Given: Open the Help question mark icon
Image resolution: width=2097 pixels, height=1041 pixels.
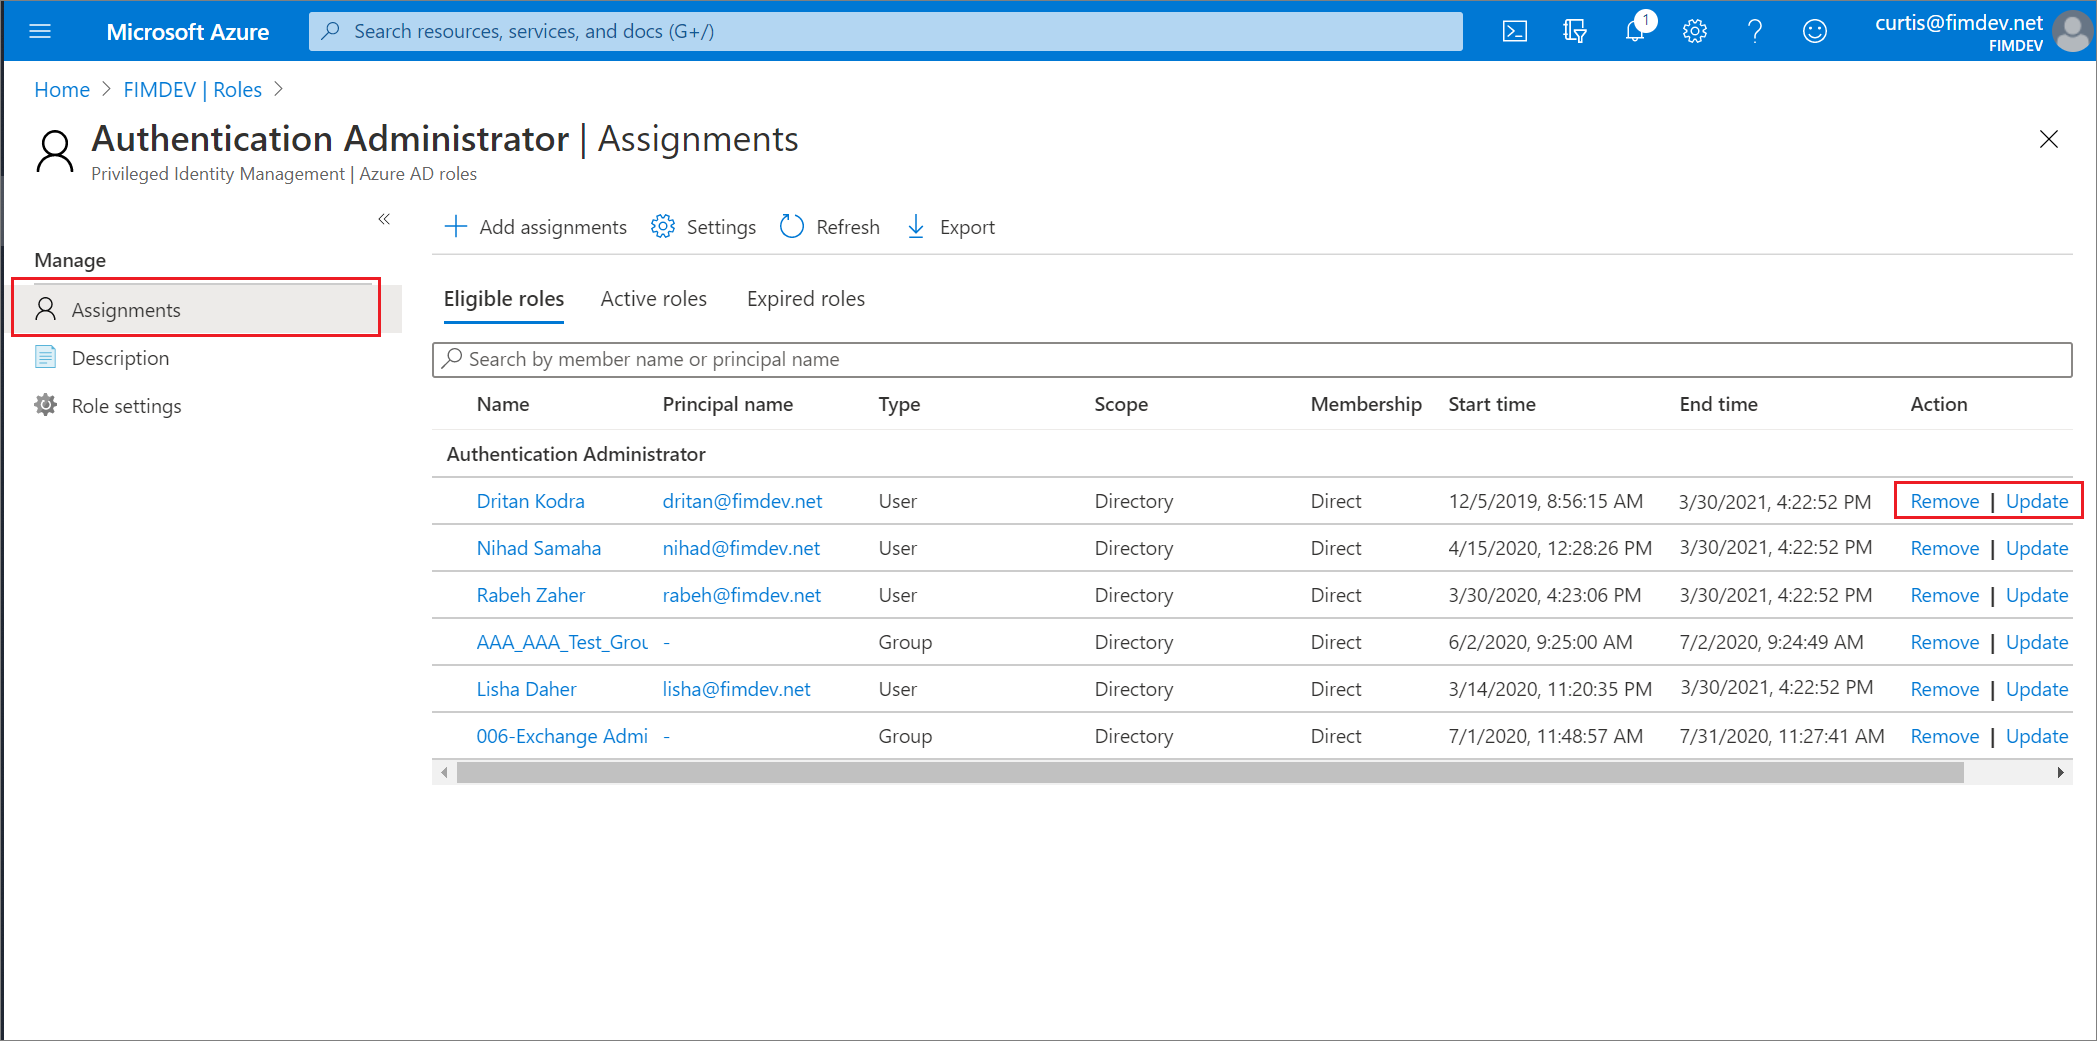Looking at the screenshot, I should [x=1755, y=31].
